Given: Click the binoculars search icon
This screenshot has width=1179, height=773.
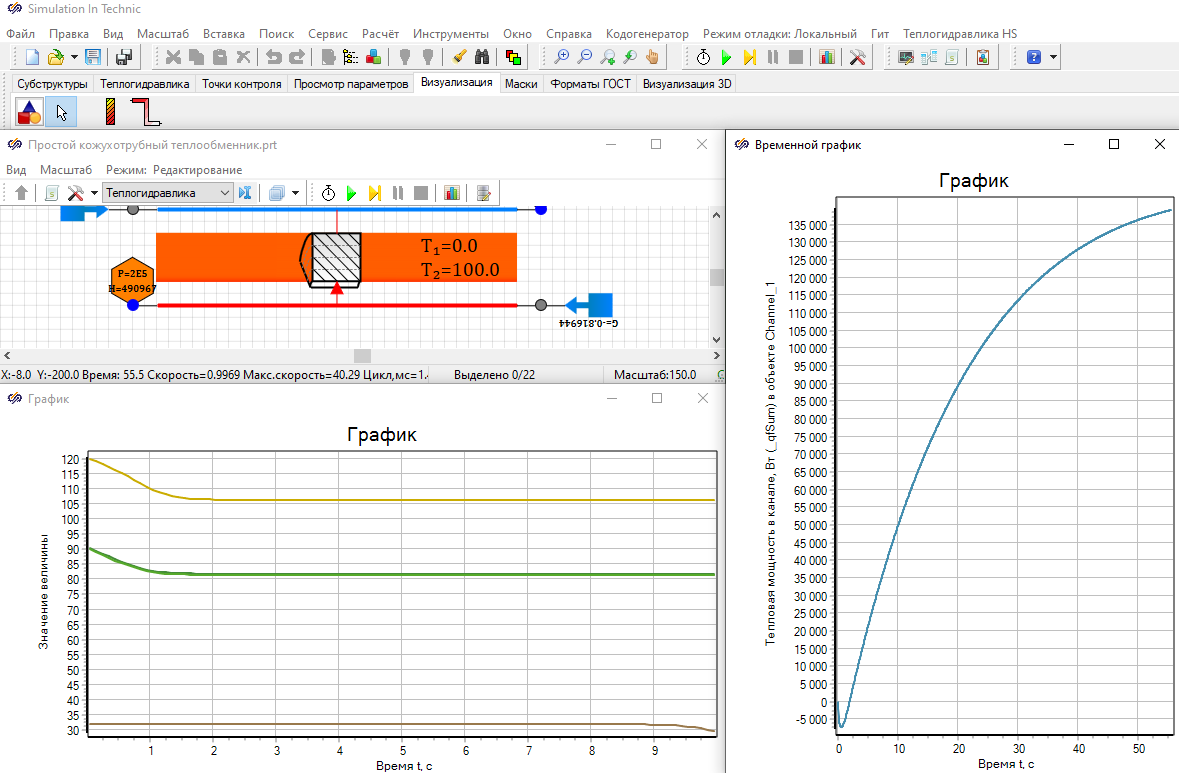Looking at the screenshot, I should [x=481, y=57].
